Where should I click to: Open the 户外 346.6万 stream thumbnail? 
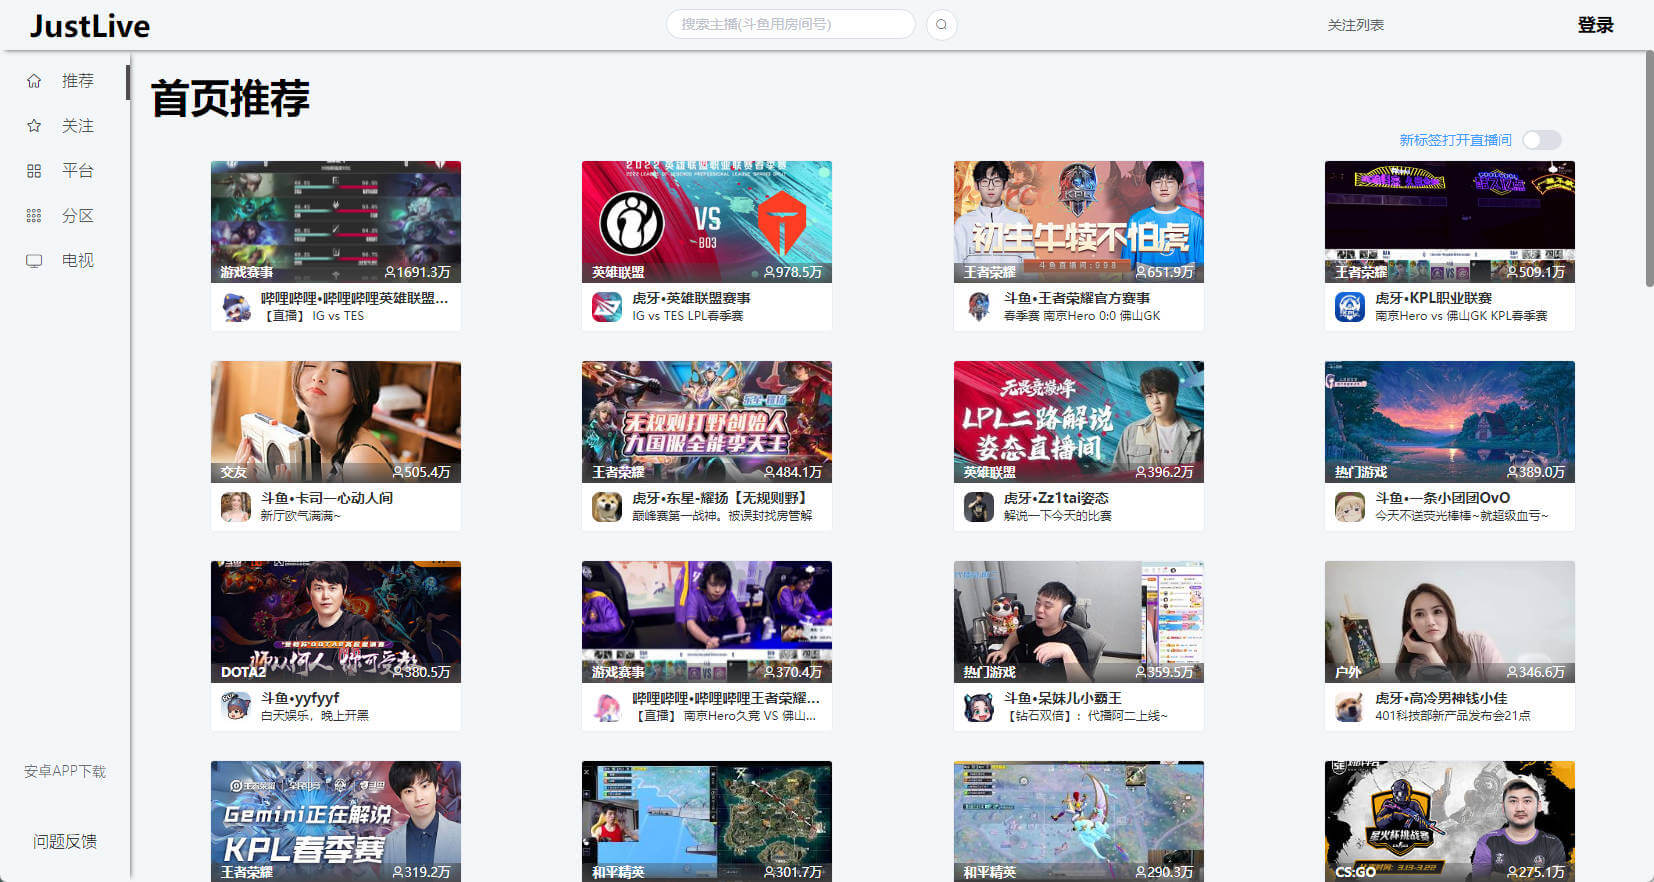tap(1450, 622)
